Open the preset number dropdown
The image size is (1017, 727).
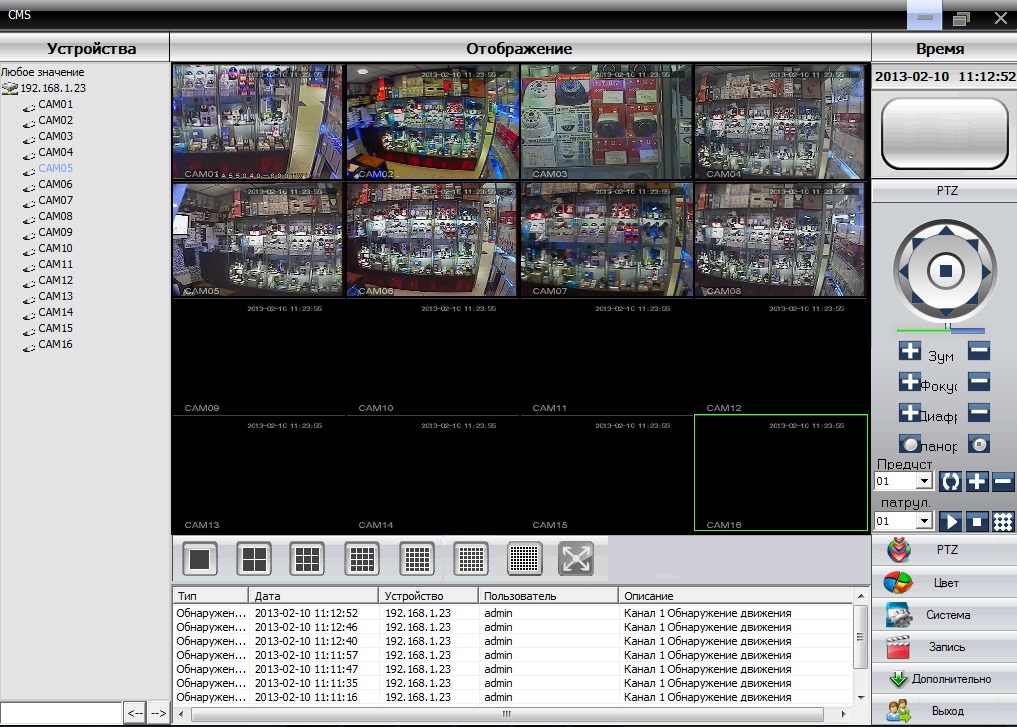(924, 482)
